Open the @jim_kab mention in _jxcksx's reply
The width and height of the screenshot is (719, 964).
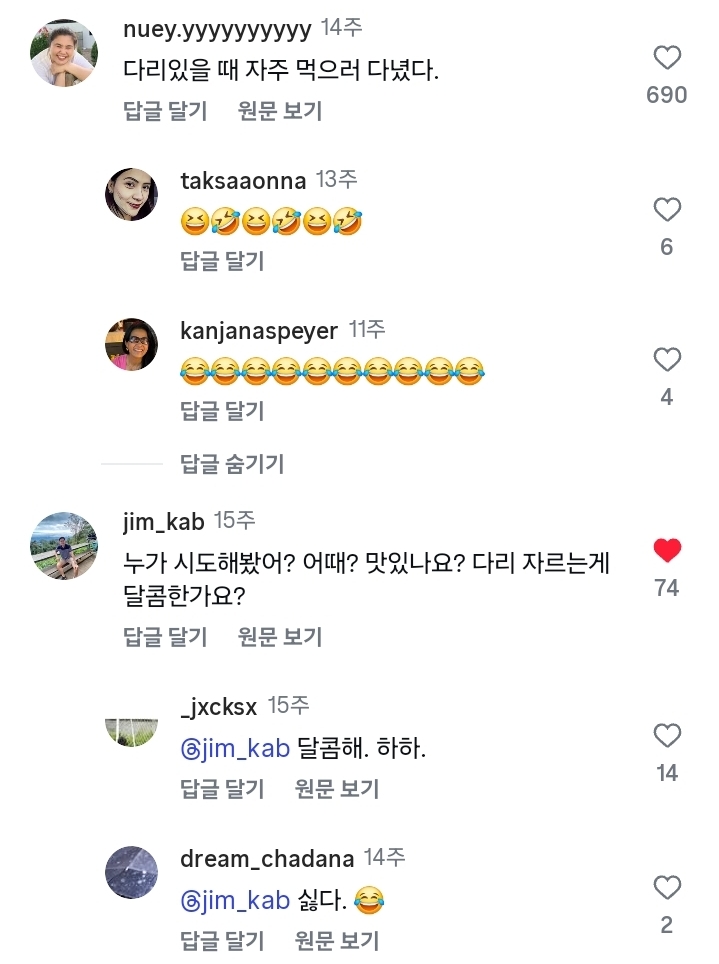coord(235,749)
